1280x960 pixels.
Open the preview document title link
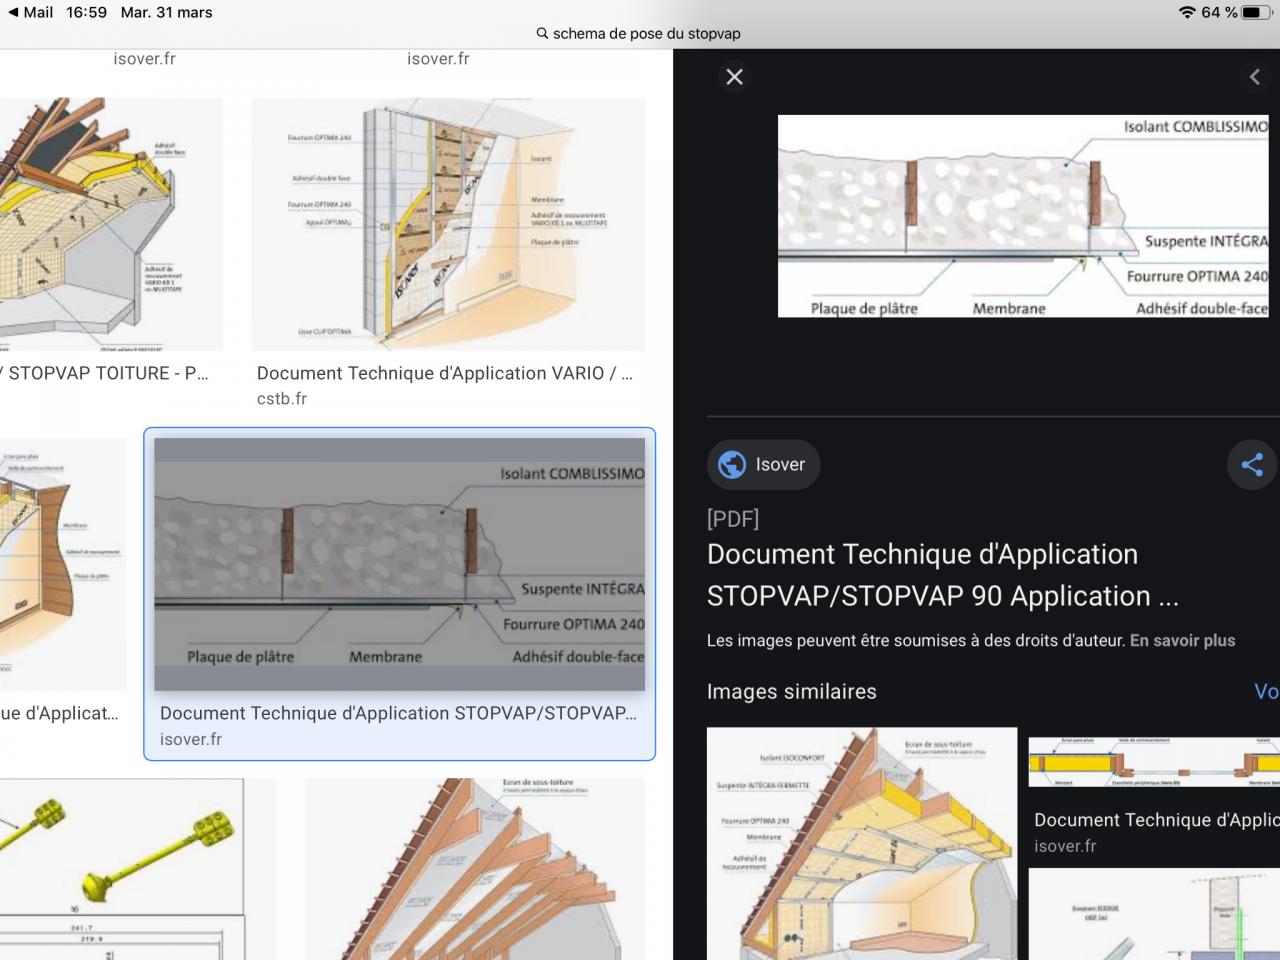[943, 575]
